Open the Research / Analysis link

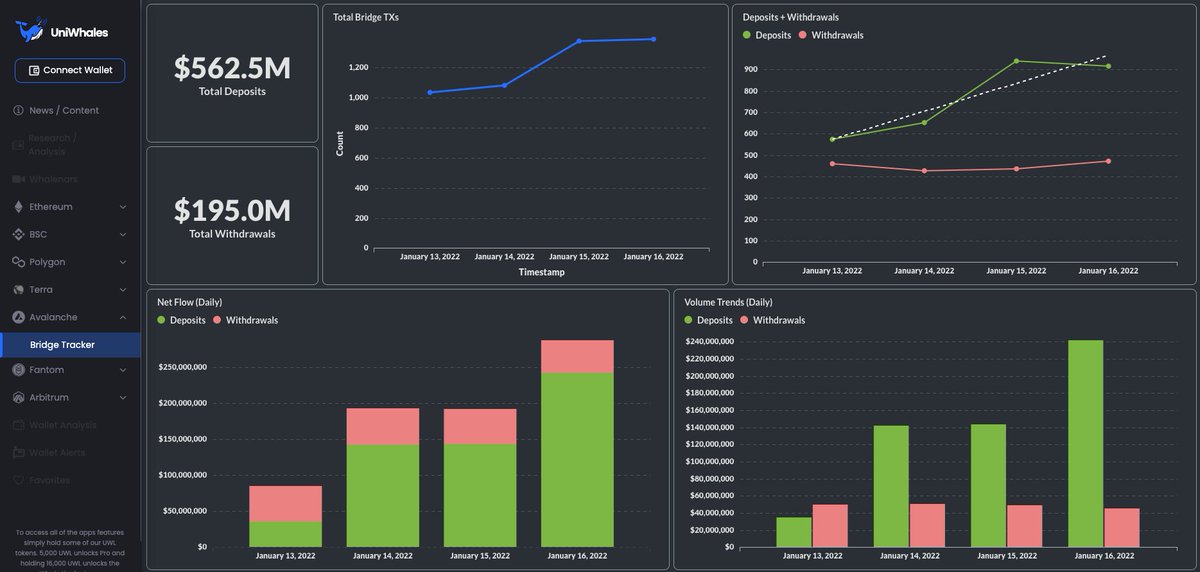coord(52,144)
